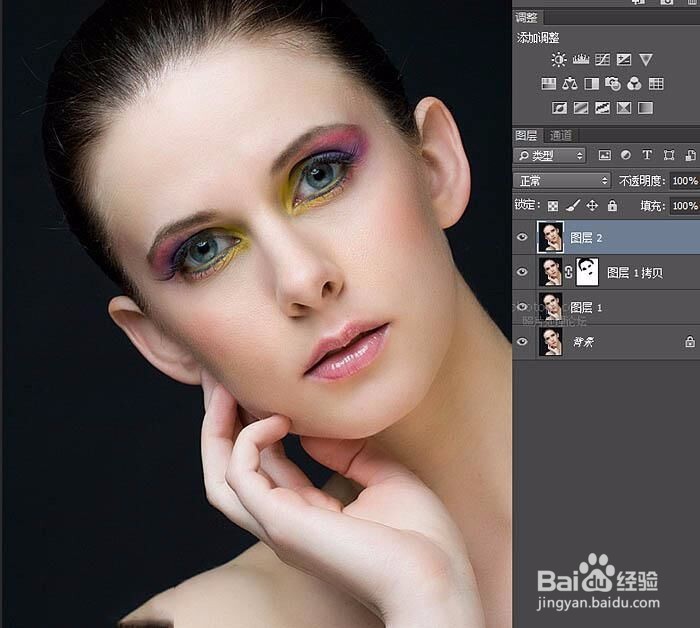Select layer mask of 图层 1 拷贝
The width and height of the screenshot is (700, 628).
pos(588,272)
